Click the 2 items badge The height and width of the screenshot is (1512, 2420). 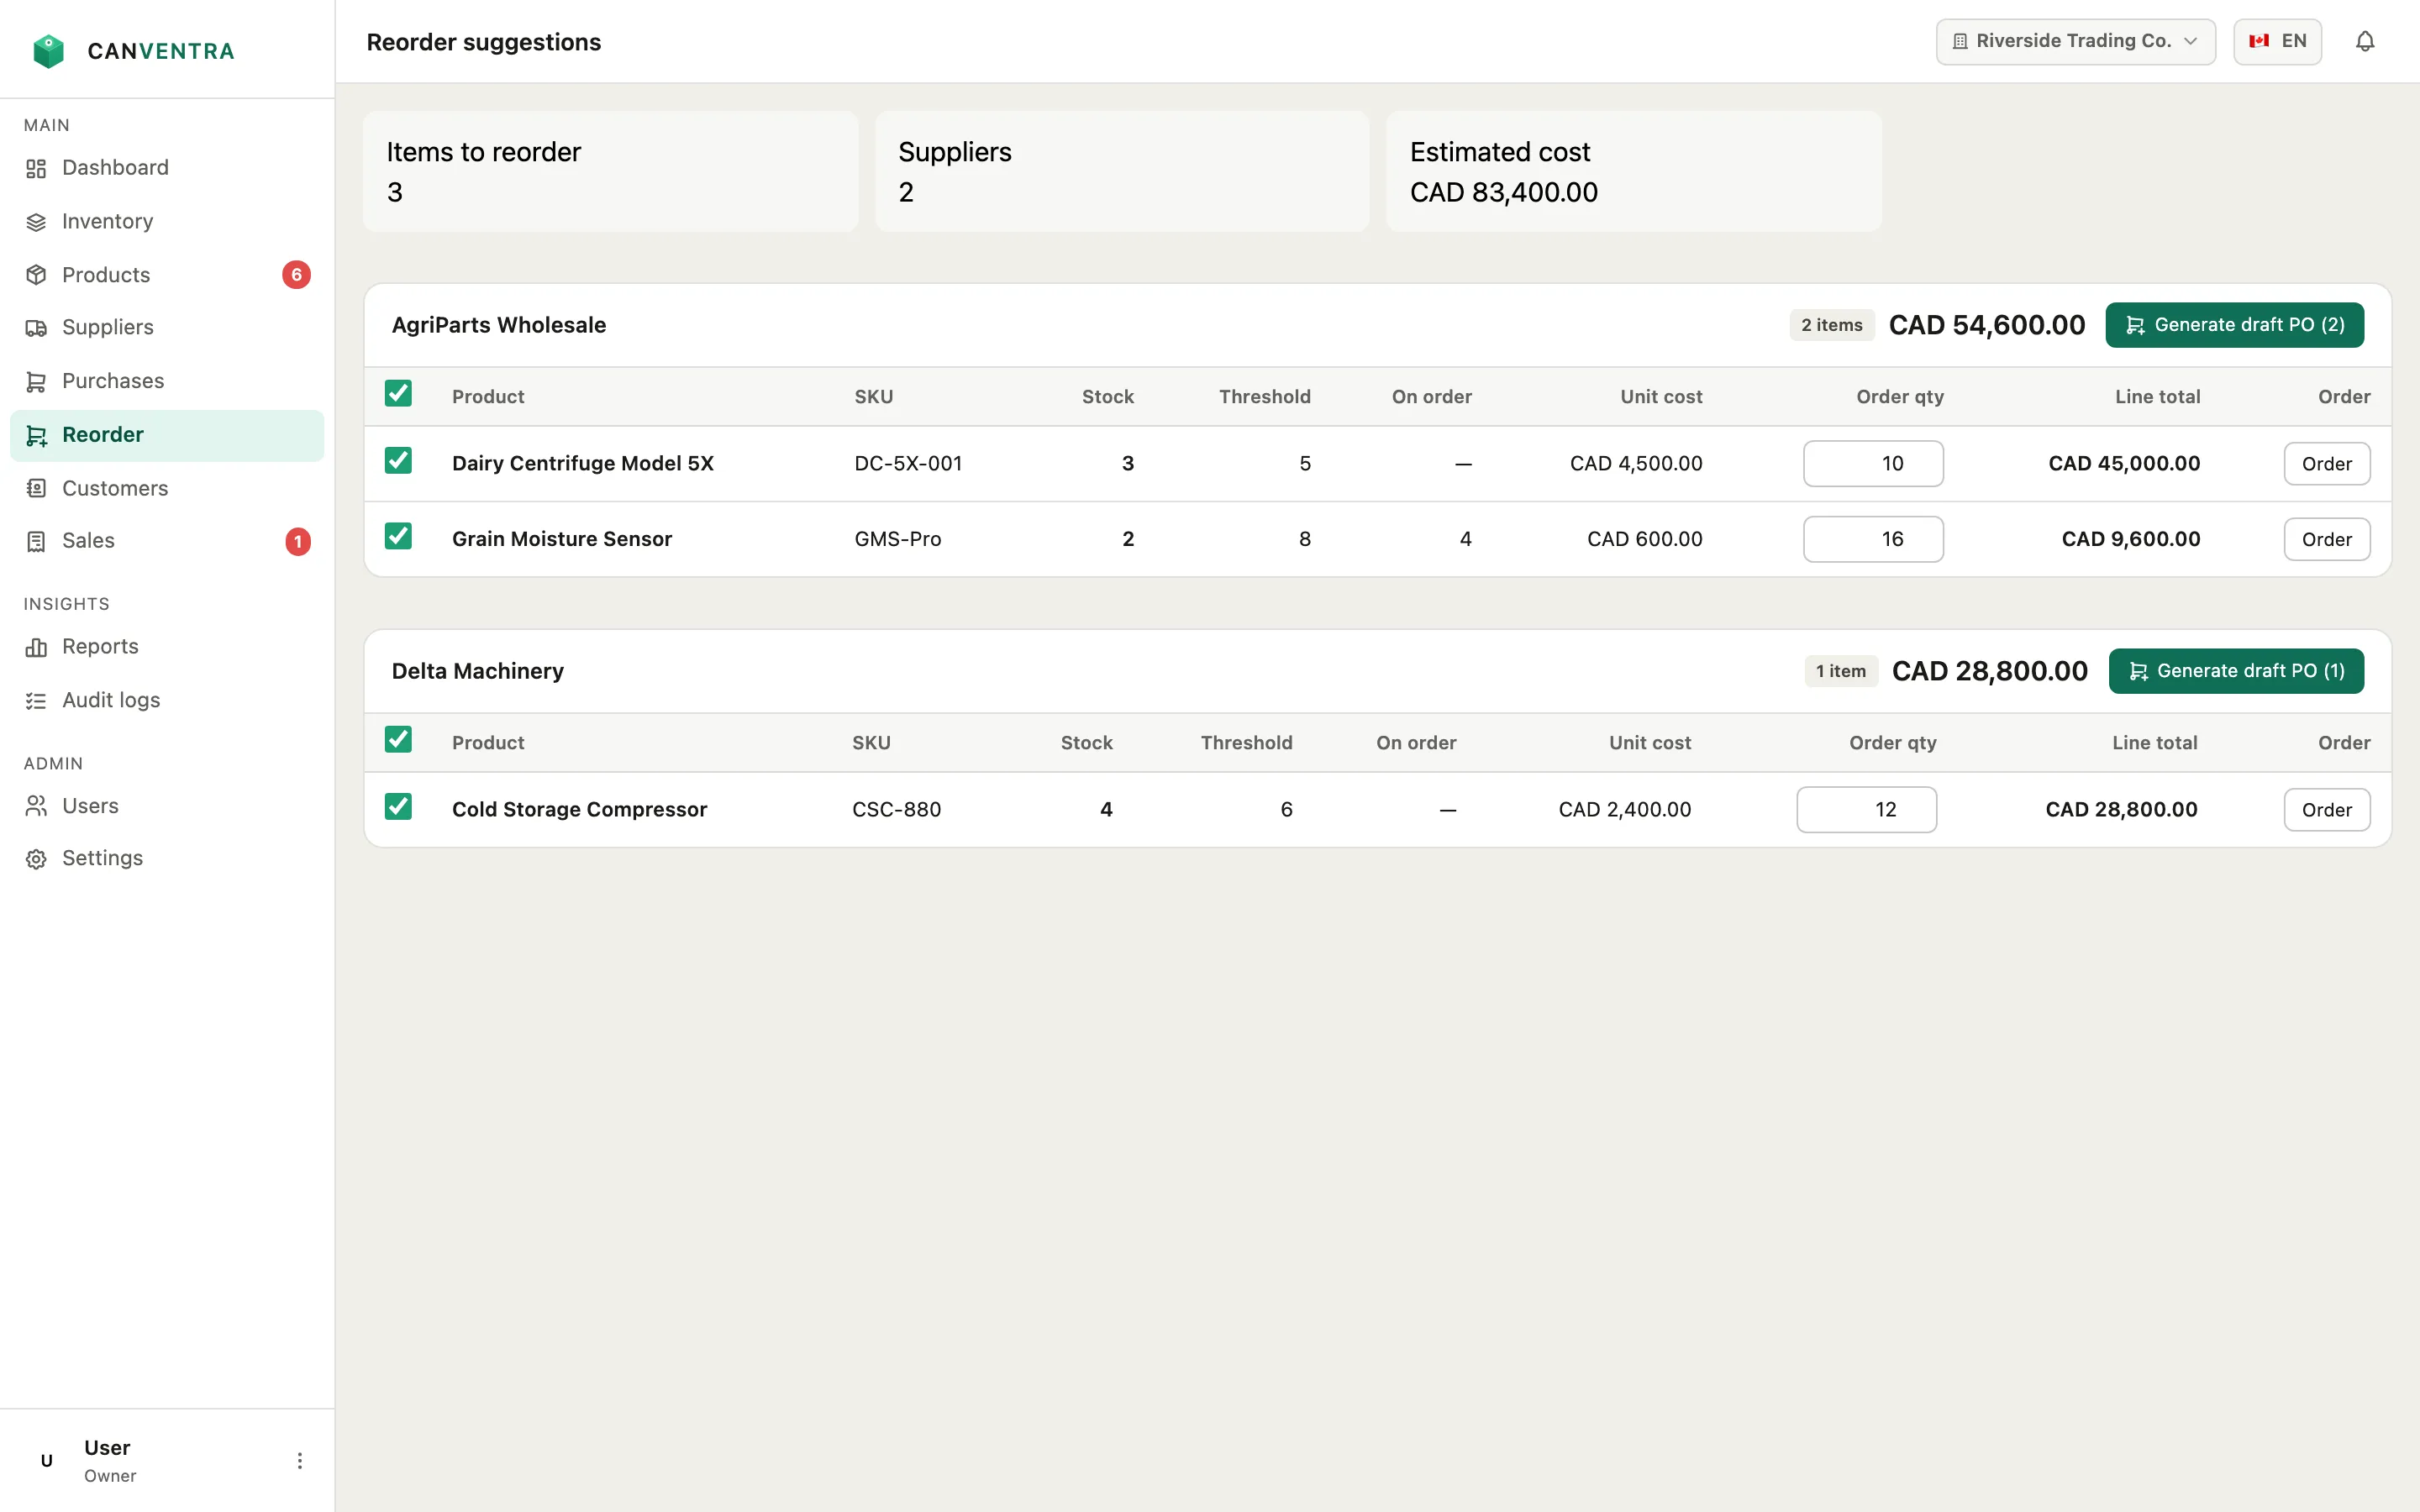coord(1831,325)
